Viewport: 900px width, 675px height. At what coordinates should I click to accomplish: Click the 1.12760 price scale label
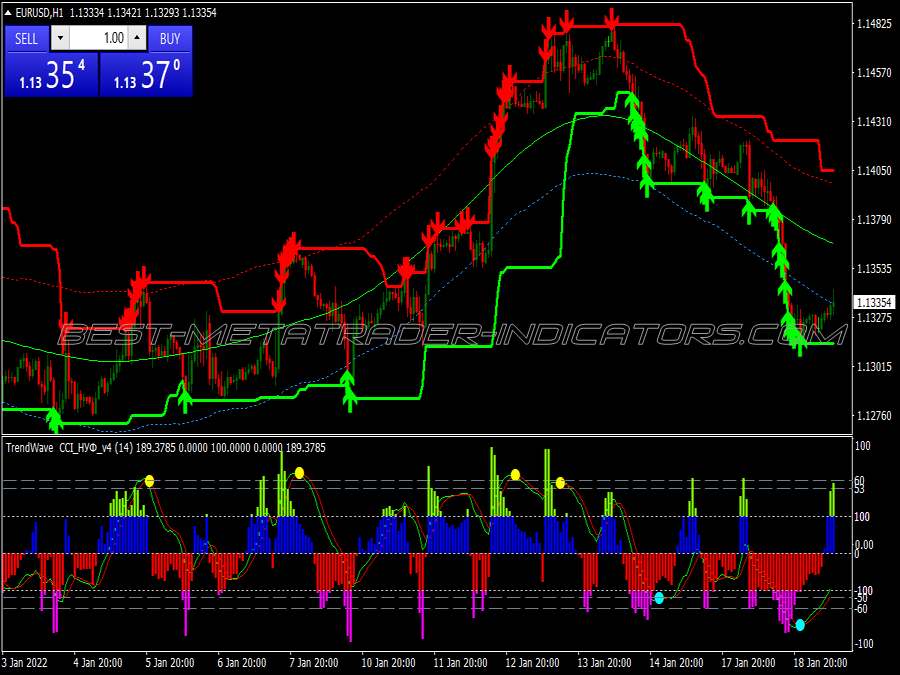(874, 416)
